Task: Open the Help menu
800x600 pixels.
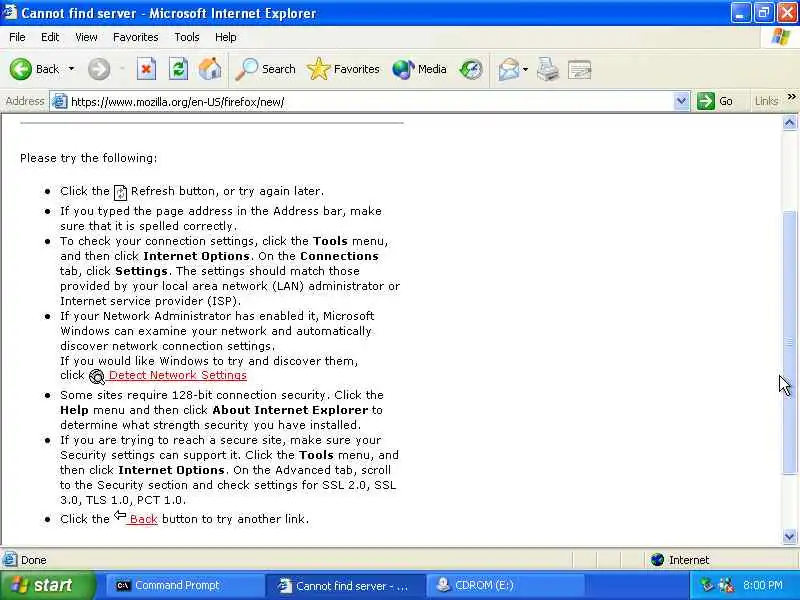Action: [x=226, y=37]
